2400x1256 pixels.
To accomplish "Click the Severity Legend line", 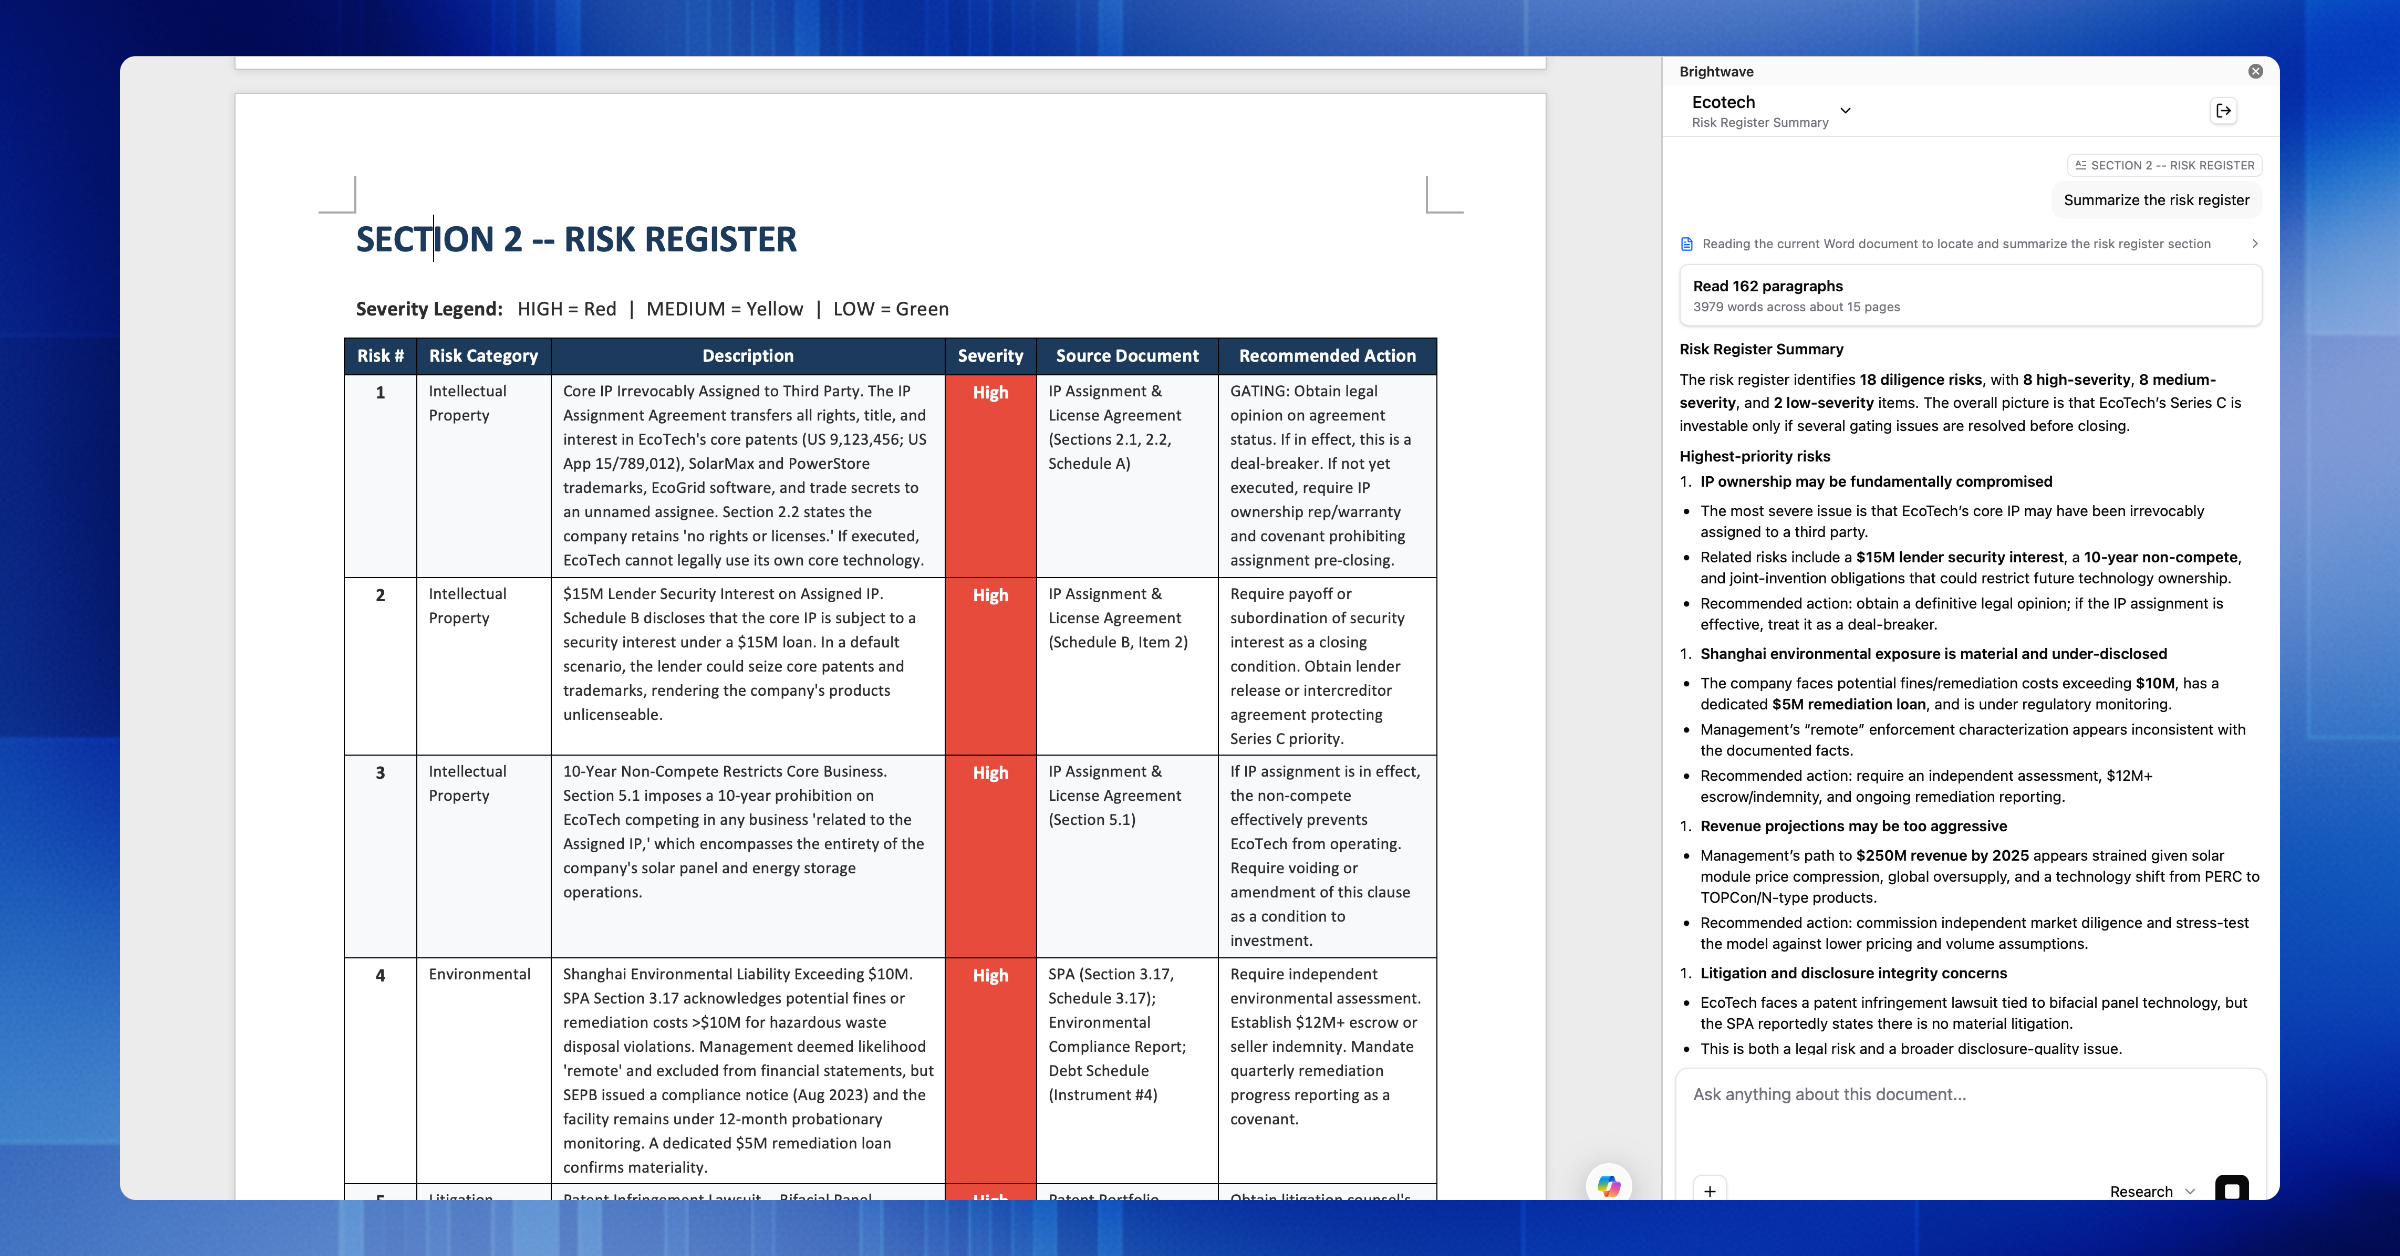I will coord(652,309).
